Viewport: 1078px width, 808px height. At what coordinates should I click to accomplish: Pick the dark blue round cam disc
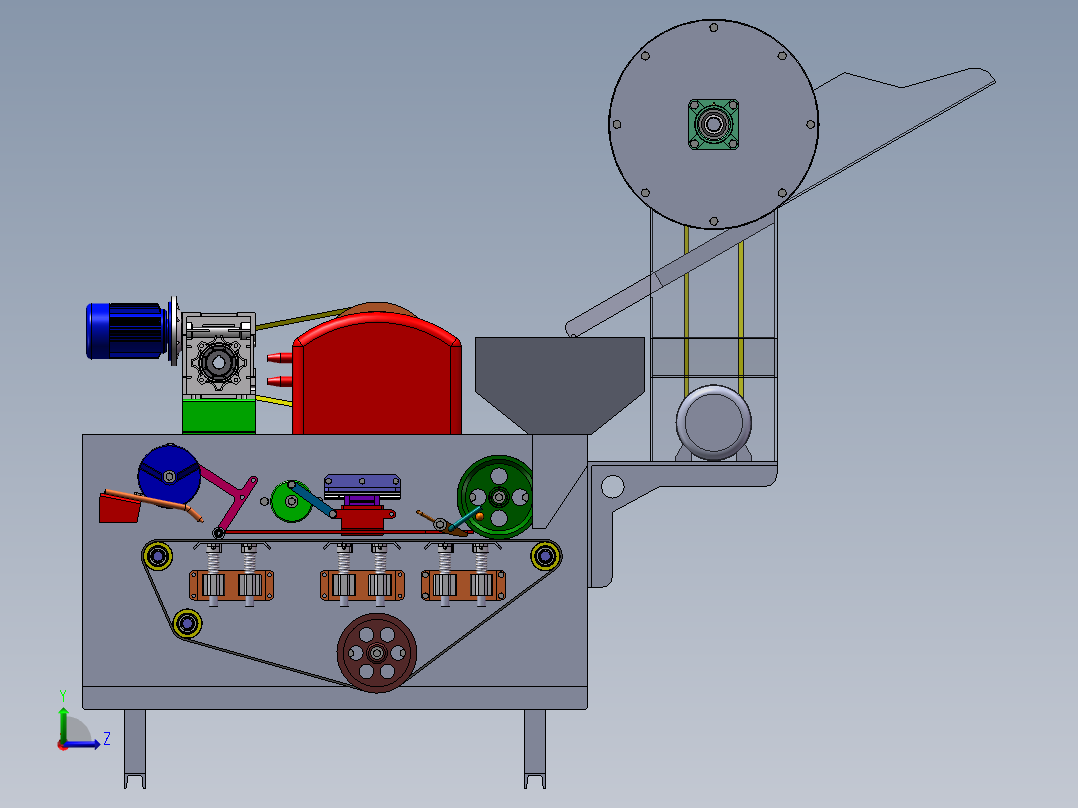pyautogui.click(x=169, y=475)
